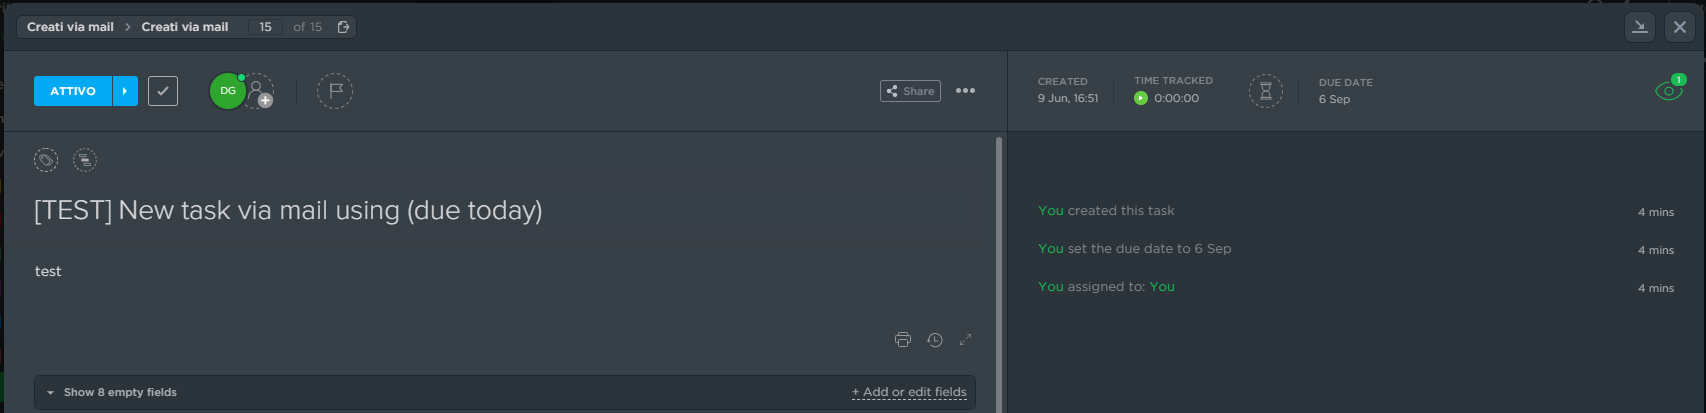Open description history clock icon
Screen dimensions: 1706x413
[x=935, y=340]
